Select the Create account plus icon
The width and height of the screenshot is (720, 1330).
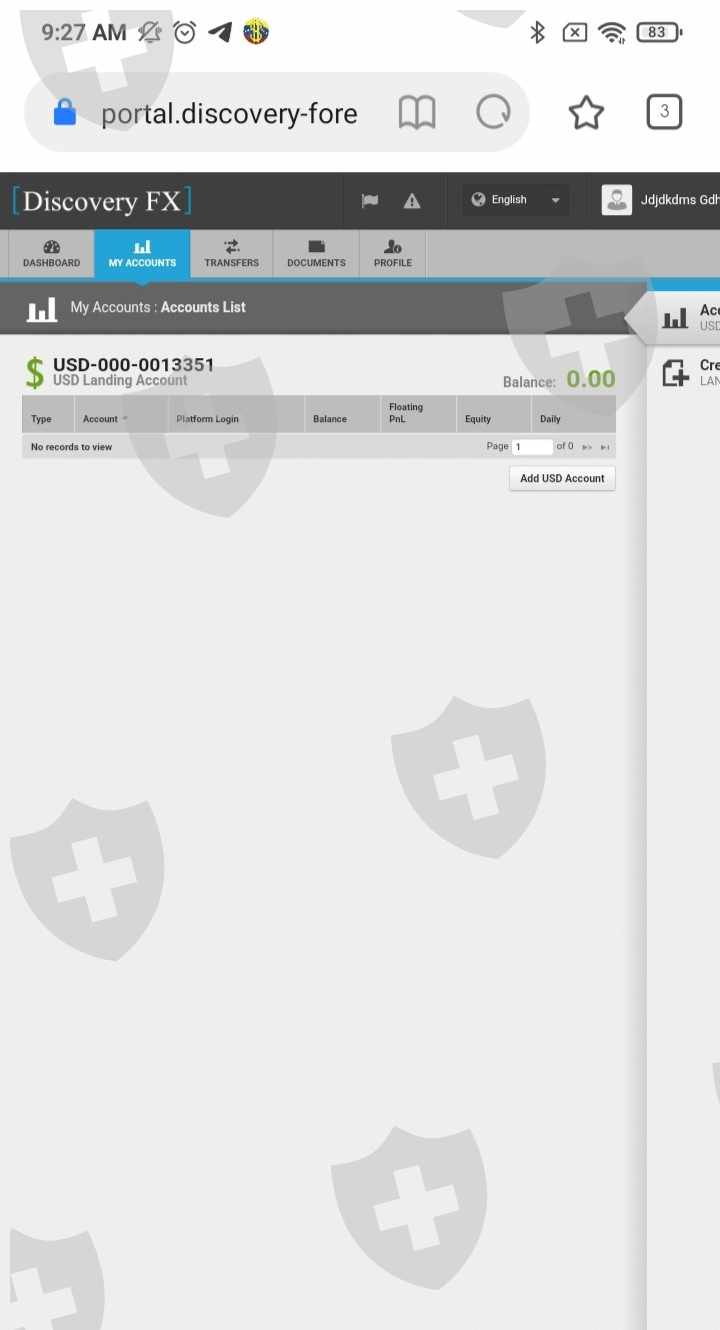pos(676,373)
